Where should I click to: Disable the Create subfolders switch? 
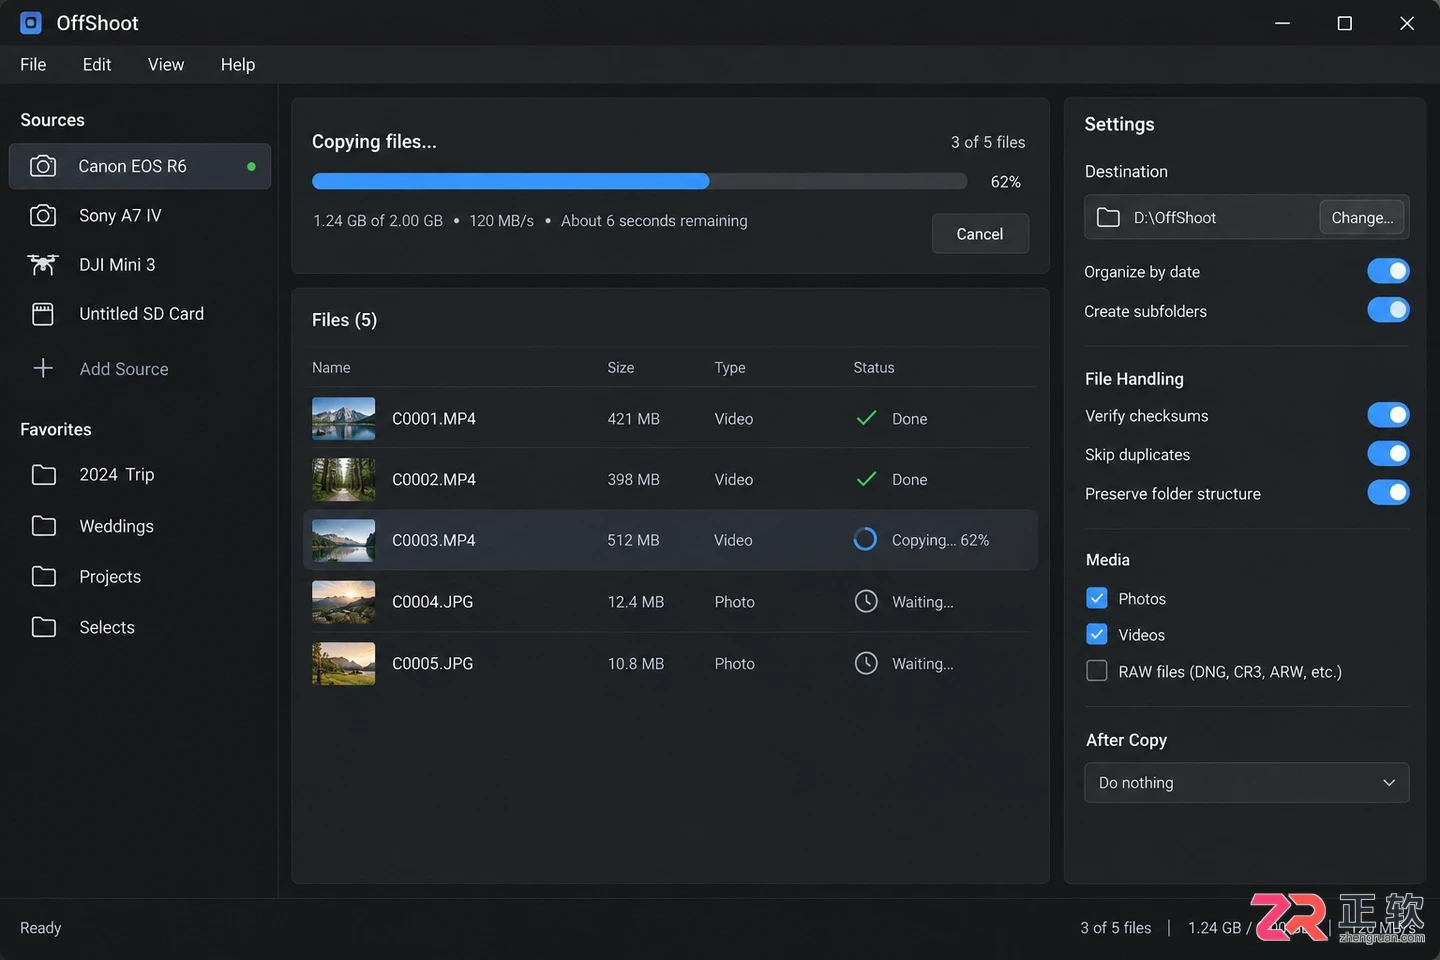coord(1388,310)
